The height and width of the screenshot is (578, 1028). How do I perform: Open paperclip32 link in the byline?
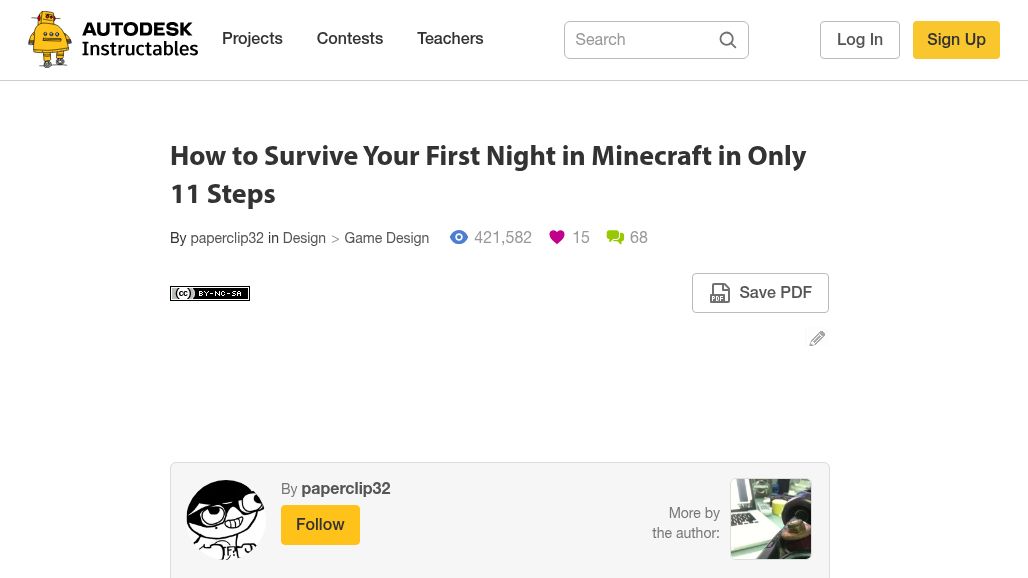point(227,238)
